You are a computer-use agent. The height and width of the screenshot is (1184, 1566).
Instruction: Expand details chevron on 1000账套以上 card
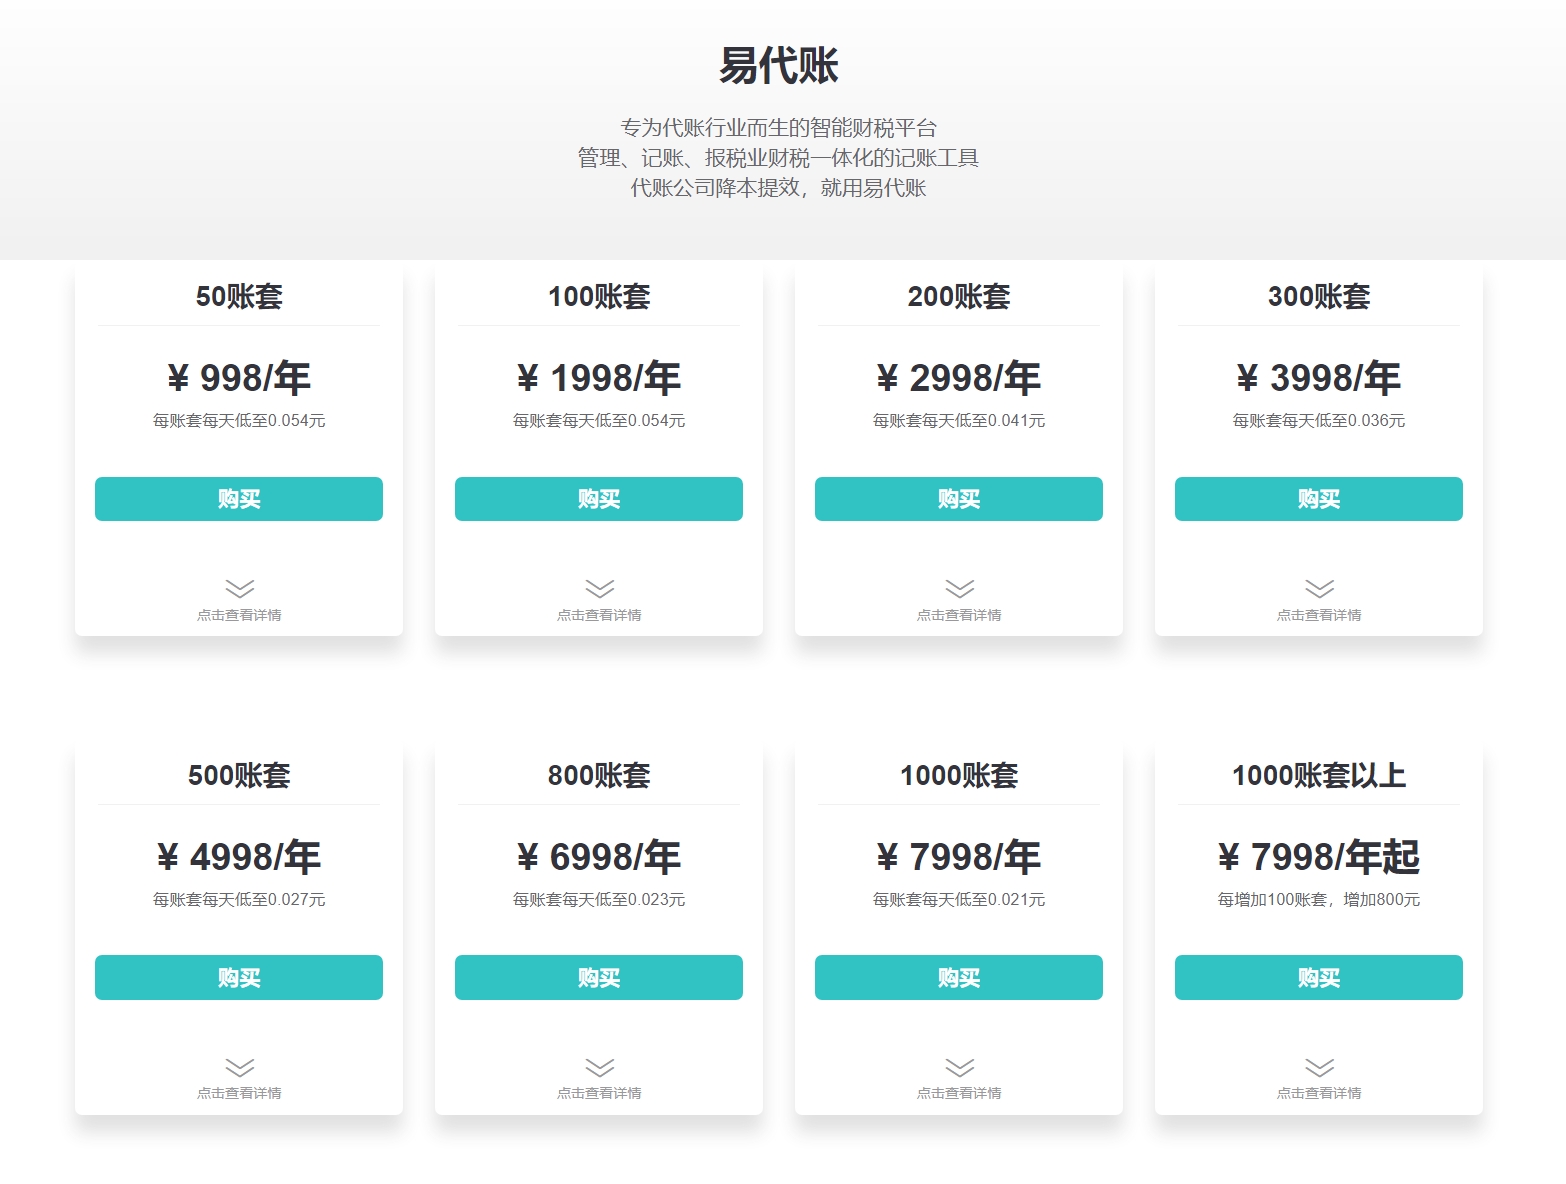1319,1067
